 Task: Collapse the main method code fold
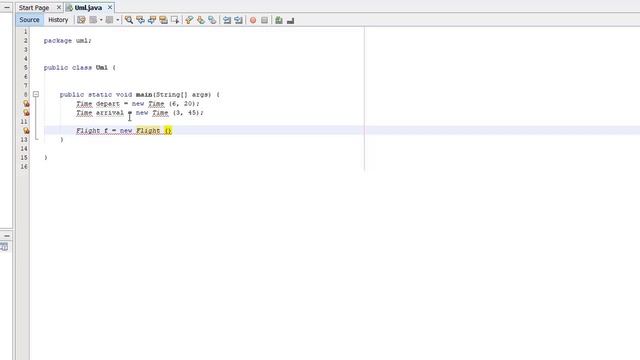coord(36,94)
